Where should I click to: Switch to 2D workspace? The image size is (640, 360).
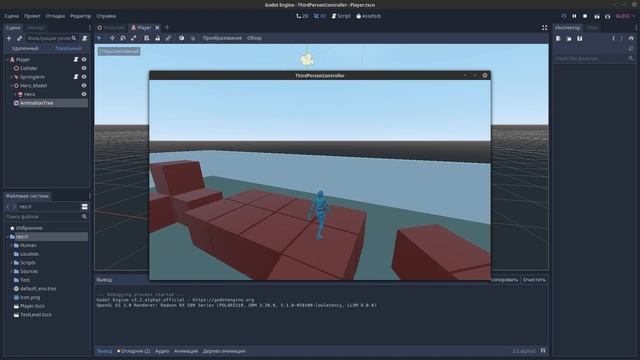302,16
